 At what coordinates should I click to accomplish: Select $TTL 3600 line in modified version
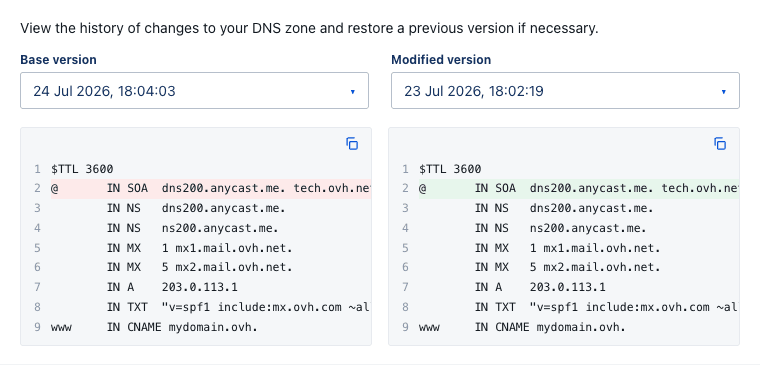tap(450, 169)
